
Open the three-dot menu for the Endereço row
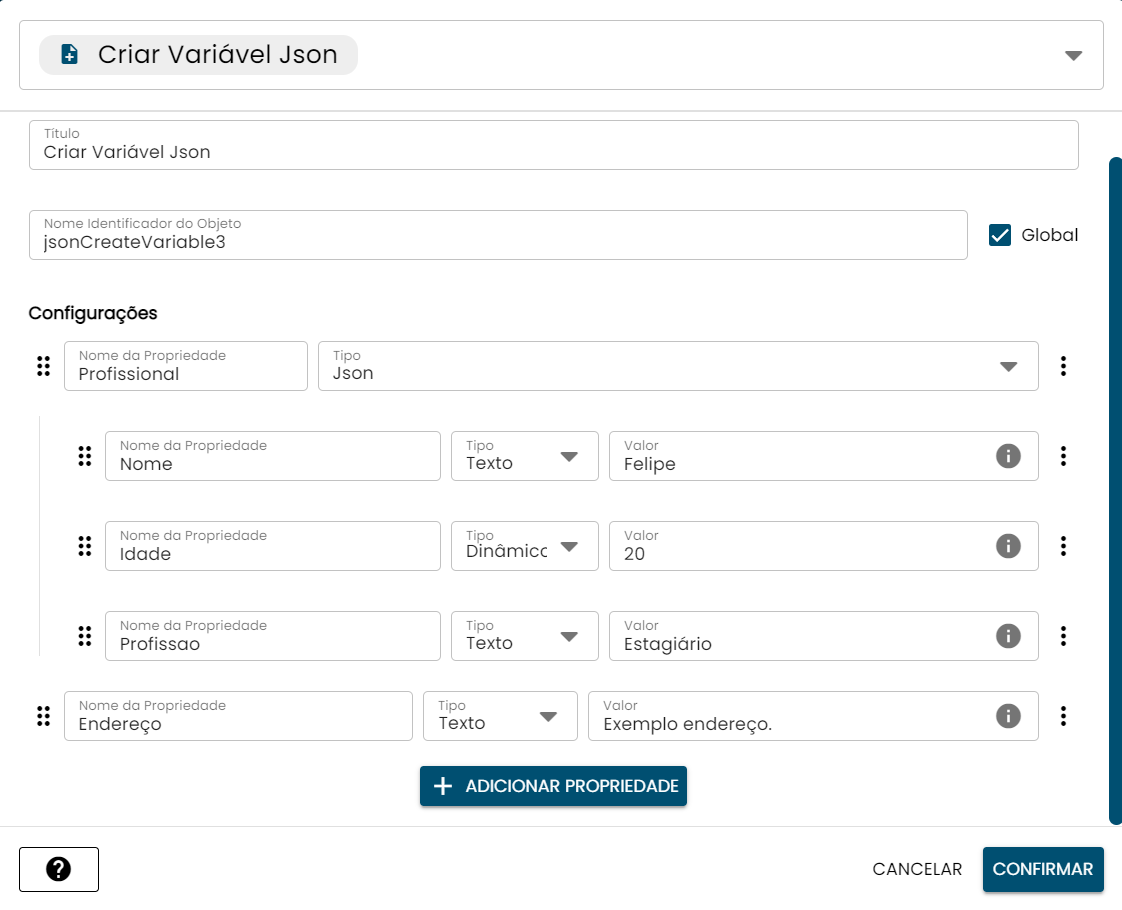point(1063,716)
